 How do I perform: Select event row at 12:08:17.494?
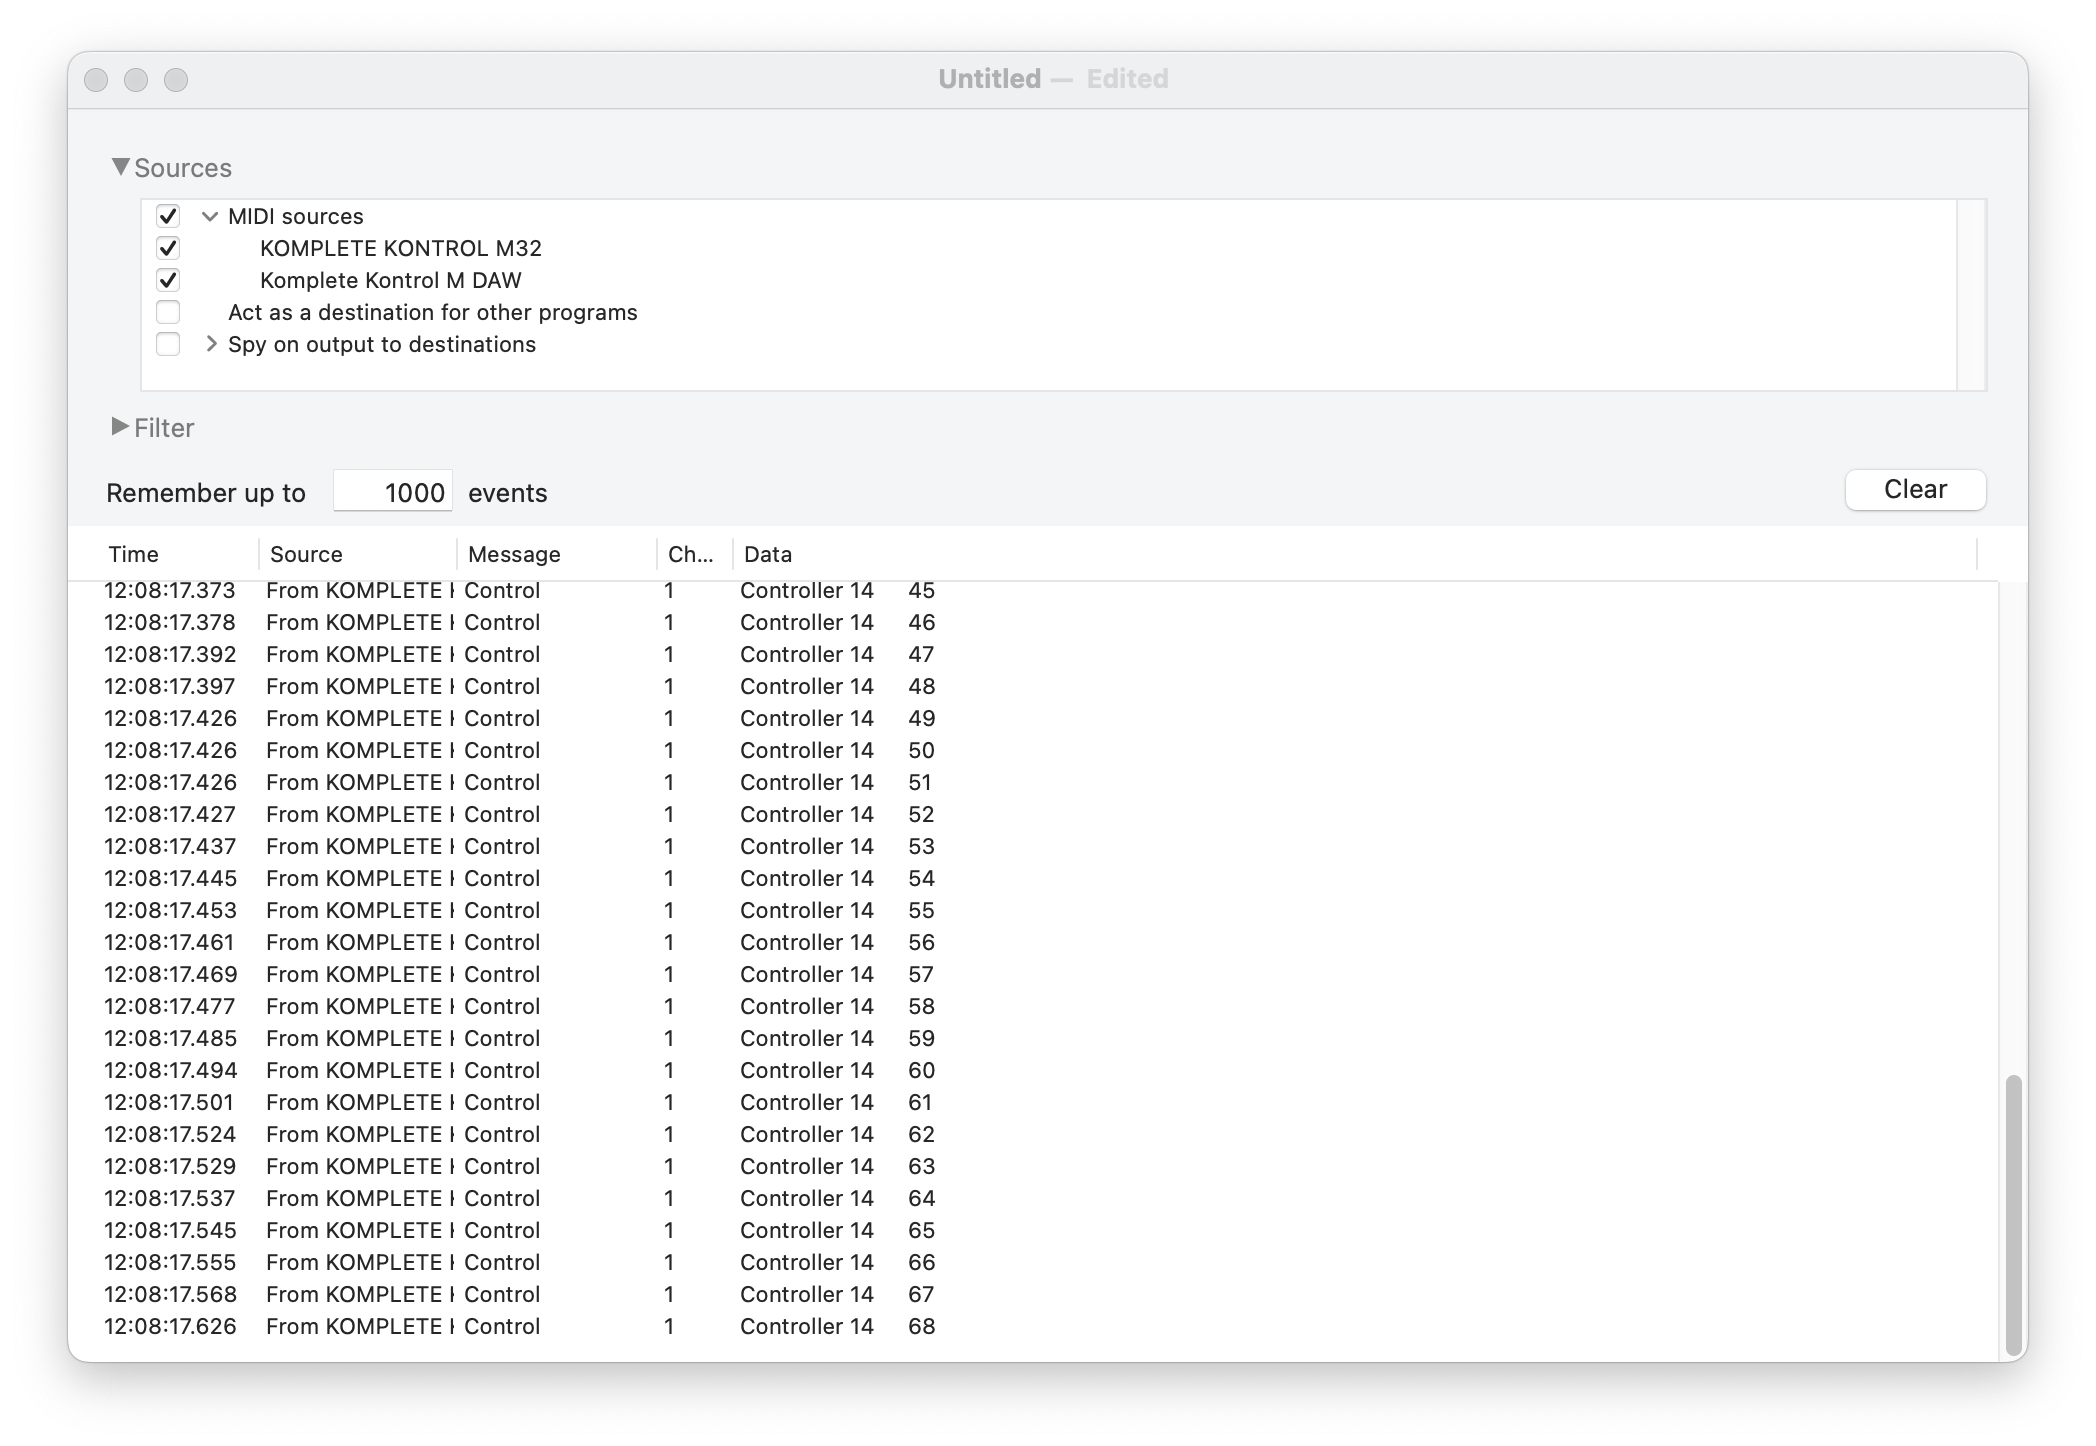[1033, 1070]
